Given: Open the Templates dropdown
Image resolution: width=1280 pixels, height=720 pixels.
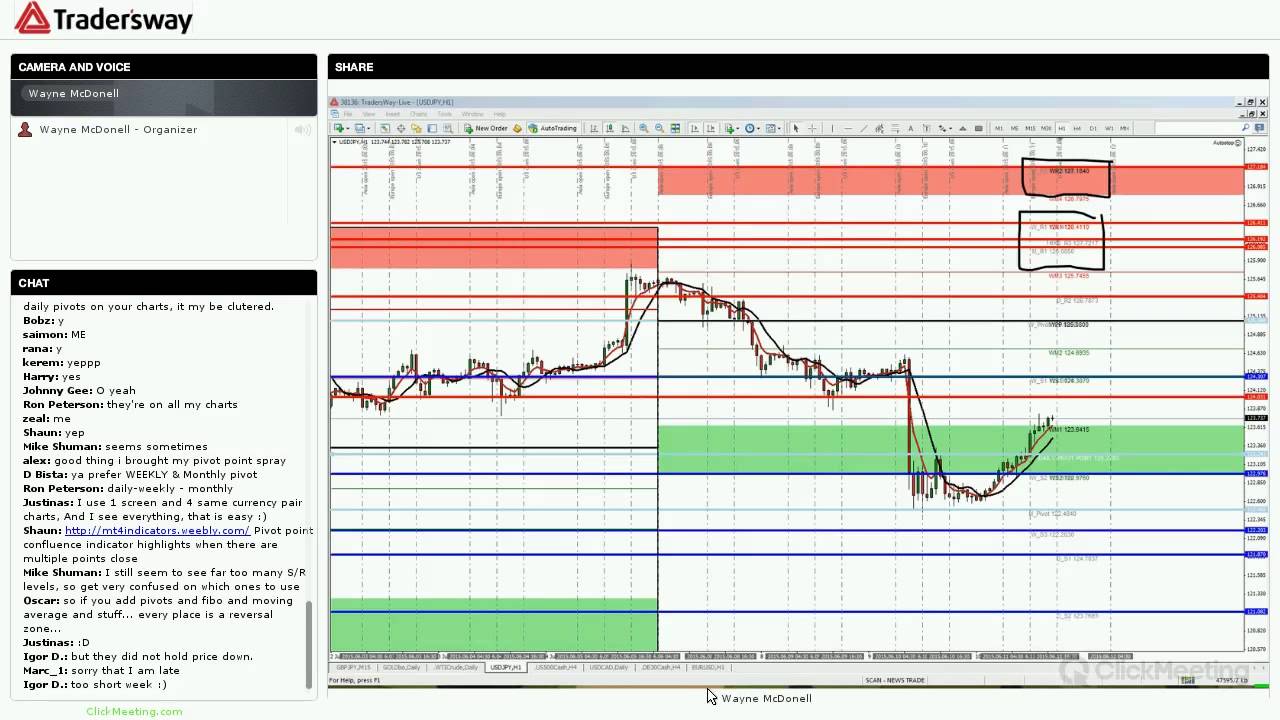Looking at the screenshot, I should (x=773, y=128).
